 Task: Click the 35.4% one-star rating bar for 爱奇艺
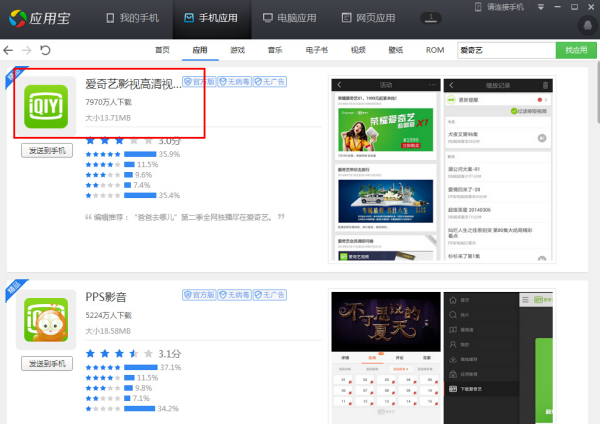140,195
